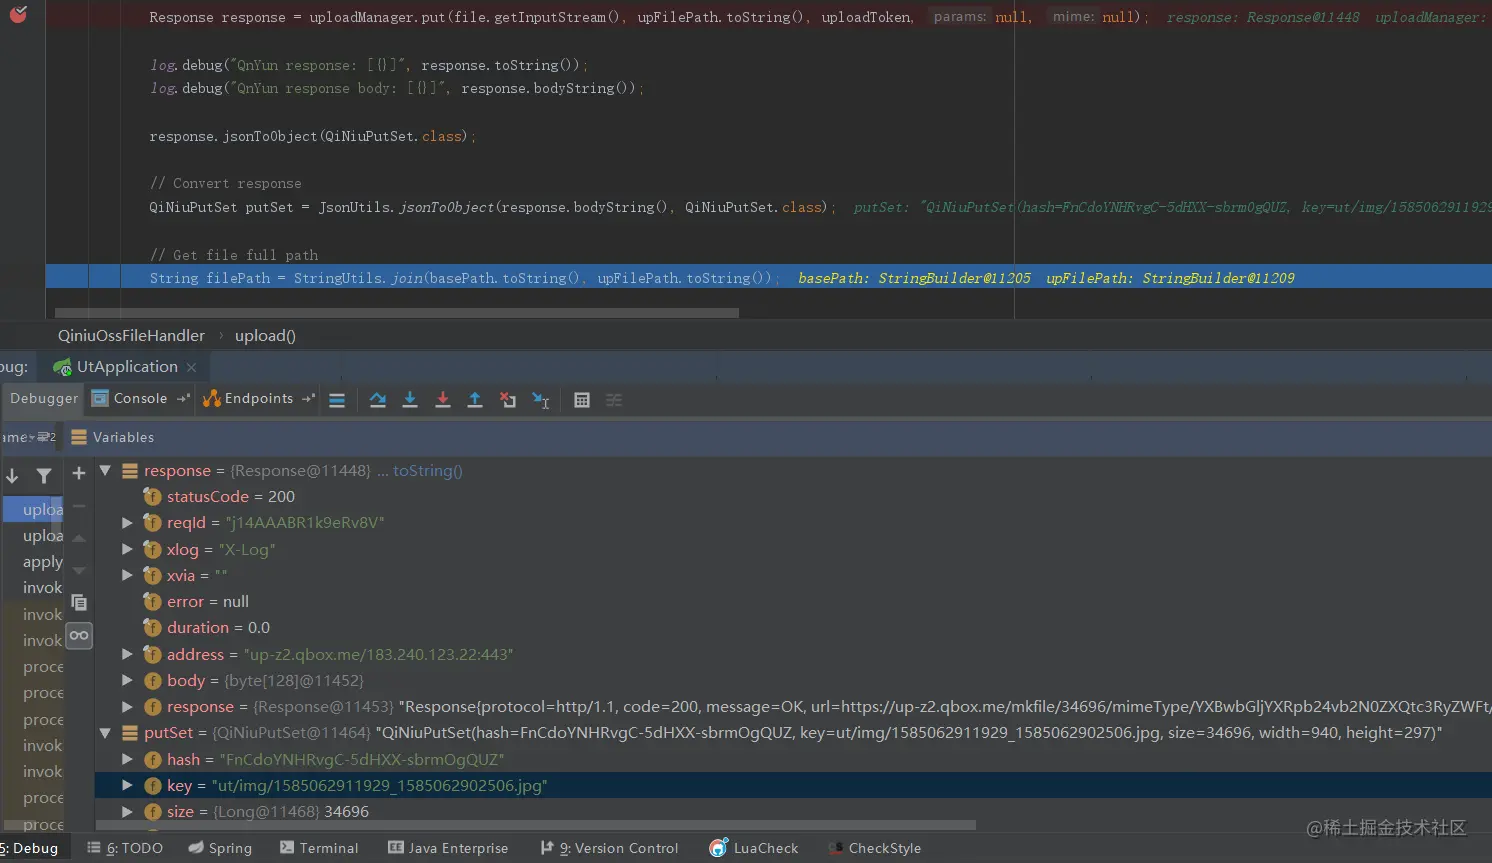1492x863 pixels.
Task: Expand the address field node
Action: click(127, 654)
